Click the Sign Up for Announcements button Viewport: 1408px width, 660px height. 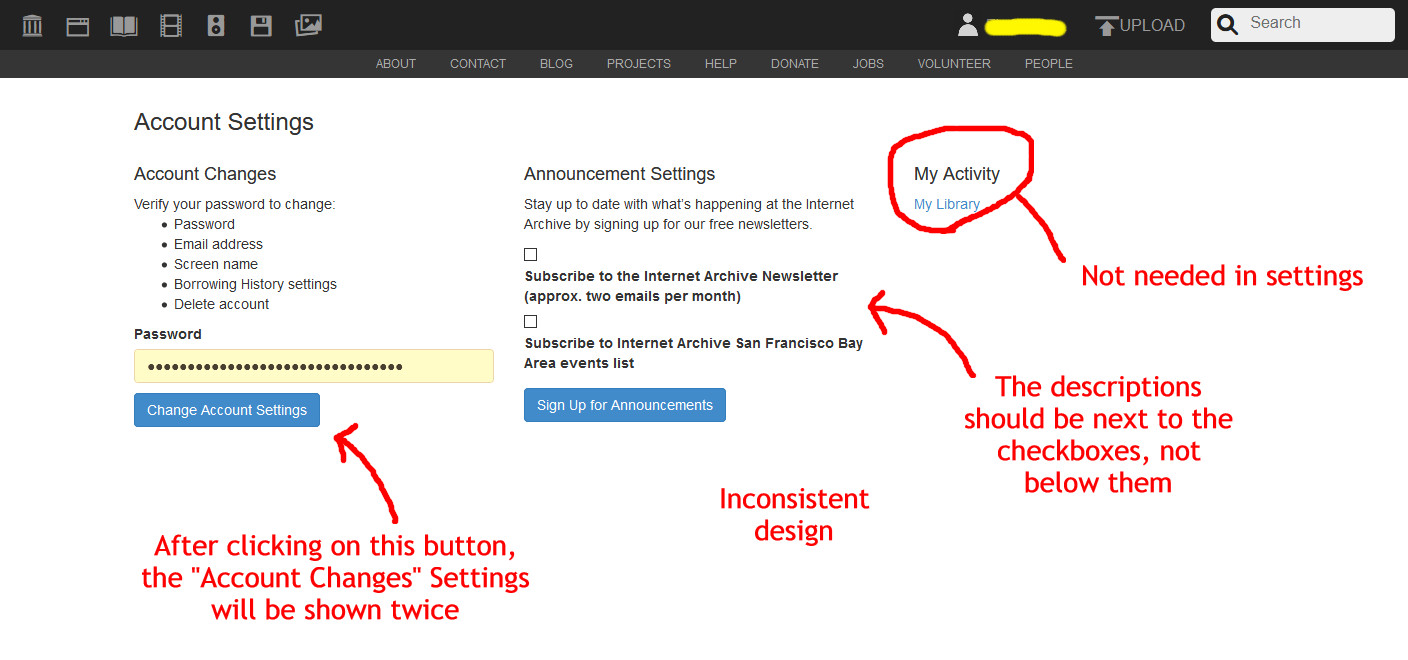coord(625,405)
